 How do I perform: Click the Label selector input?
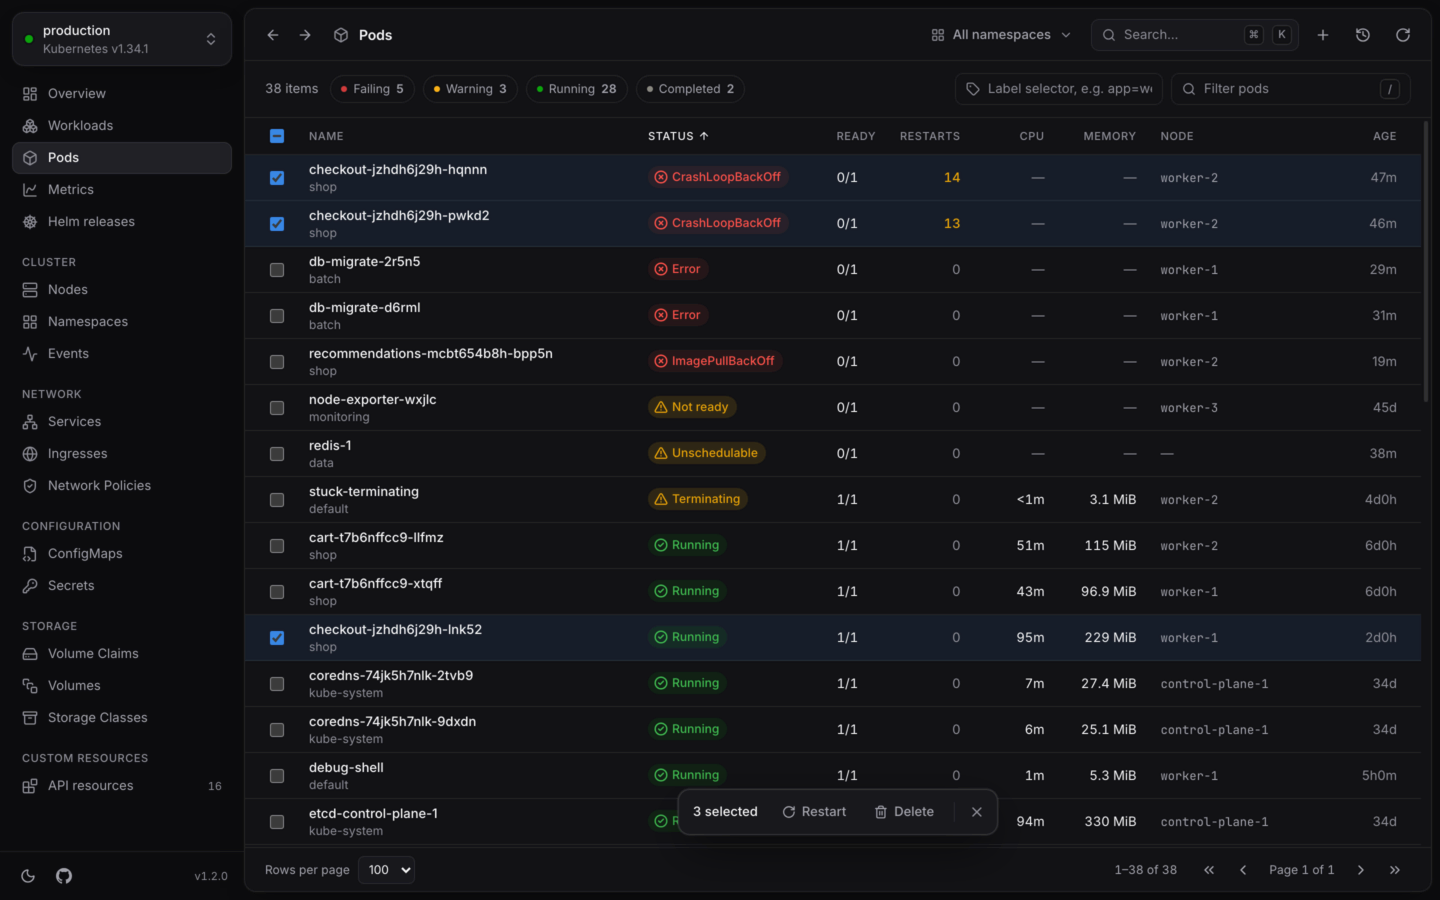[1059, 89]
